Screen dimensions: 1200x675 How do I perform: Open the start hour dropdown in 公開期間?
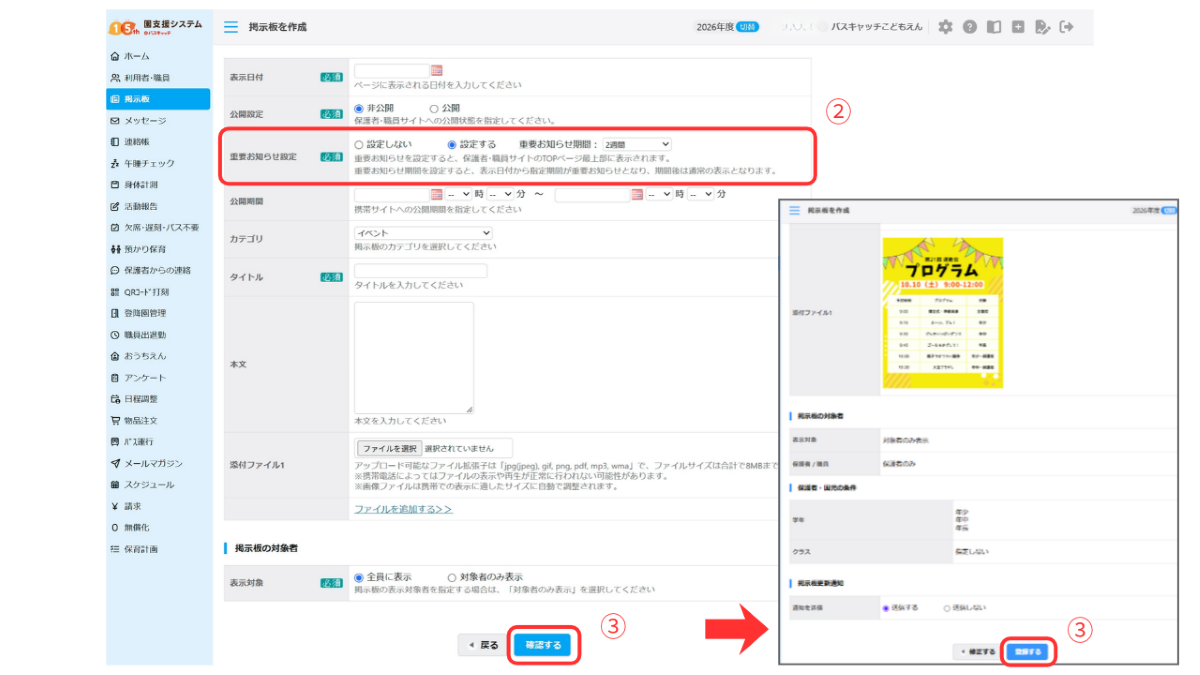click(x=458, y=194)
